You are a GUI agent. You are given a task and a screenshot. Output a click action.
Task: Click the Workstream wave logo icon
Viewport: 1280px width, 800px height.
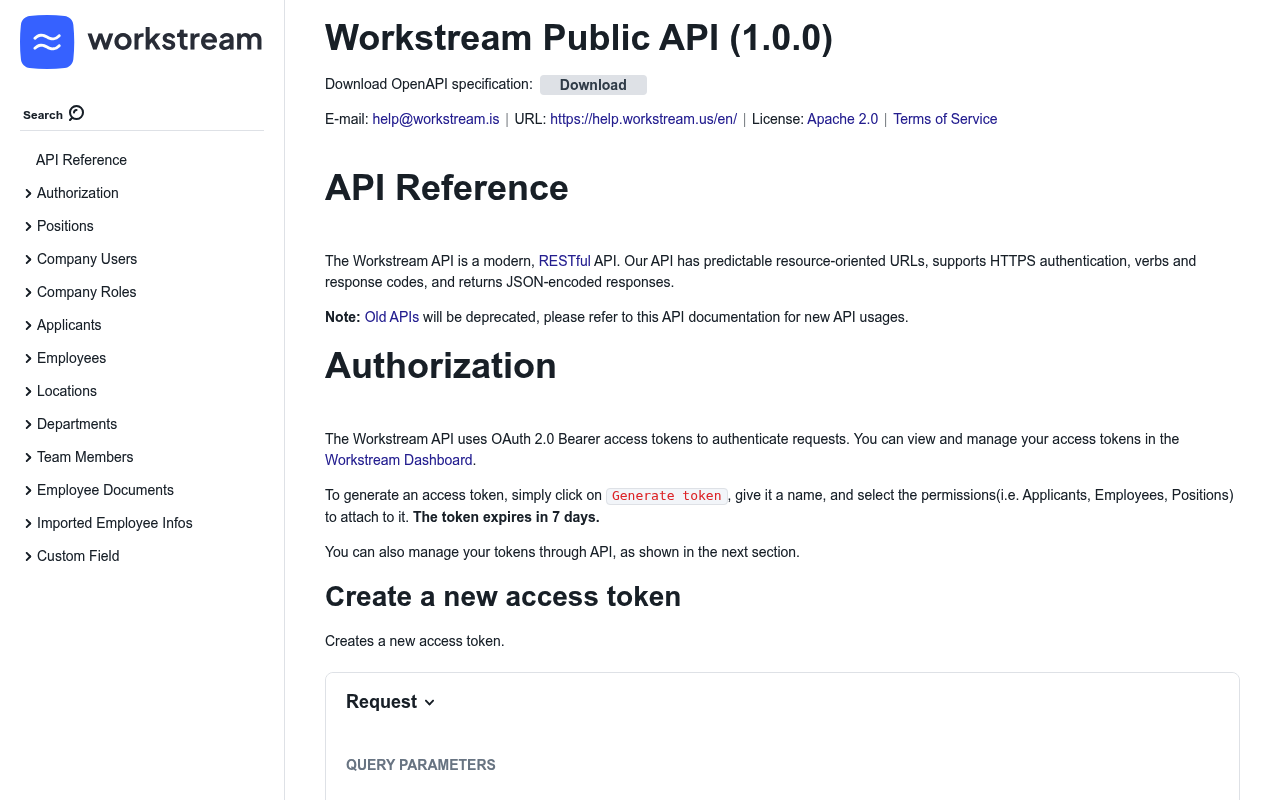(47, 42)
